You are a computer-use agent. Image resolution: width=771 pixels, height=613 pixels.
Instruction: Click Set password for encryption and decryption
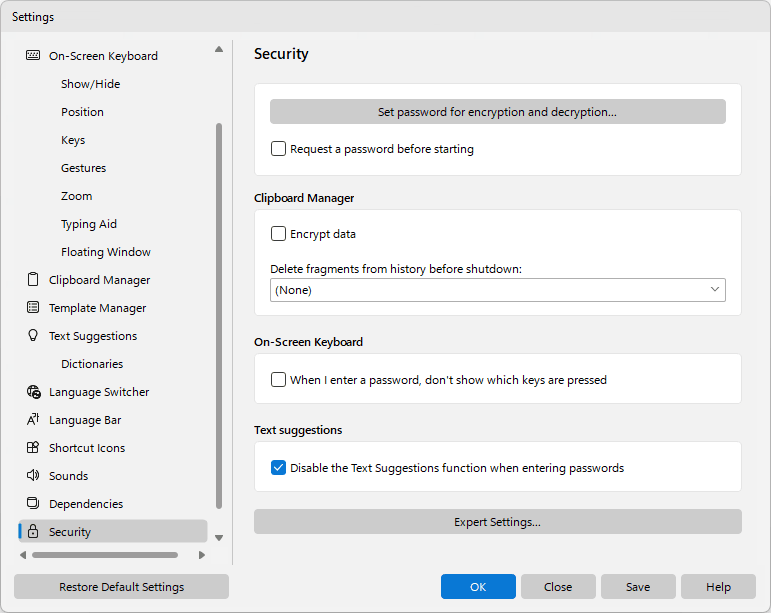tap(498, 112)
